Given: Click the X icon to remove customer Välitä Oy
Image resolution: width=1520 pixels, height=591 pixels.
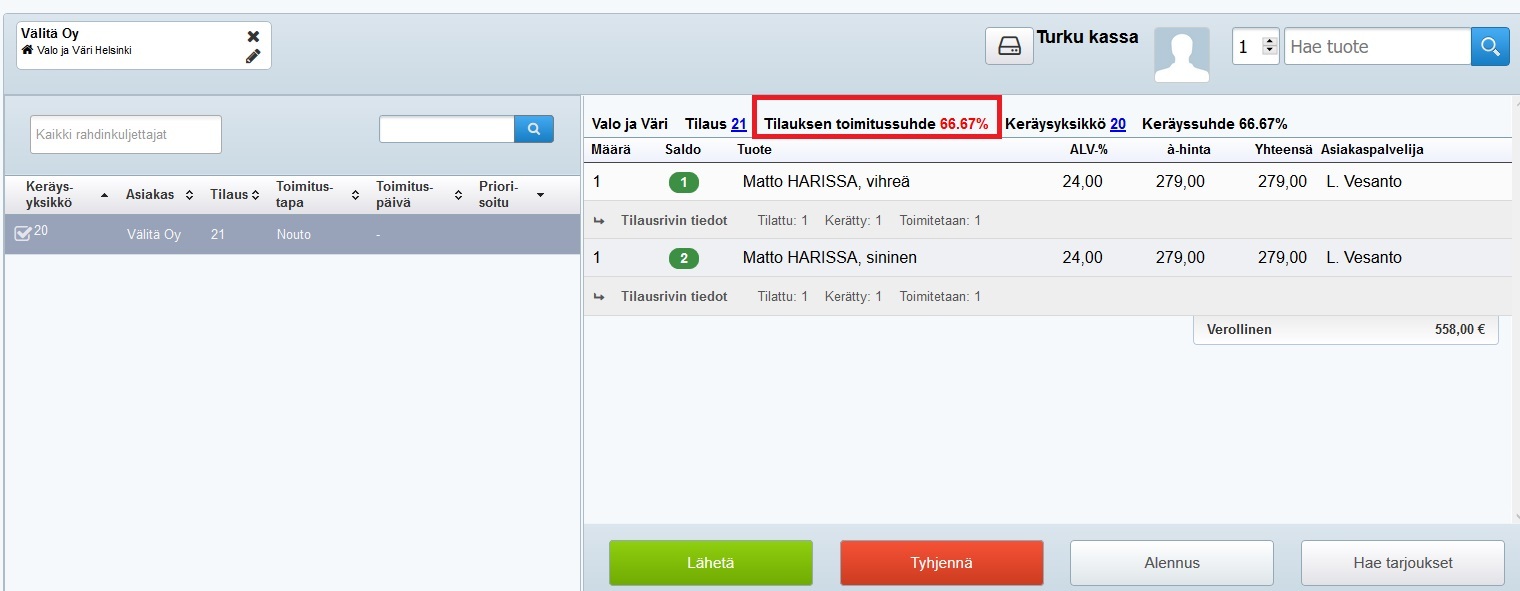Looking at the screenshot, I should tap(253, 36).
